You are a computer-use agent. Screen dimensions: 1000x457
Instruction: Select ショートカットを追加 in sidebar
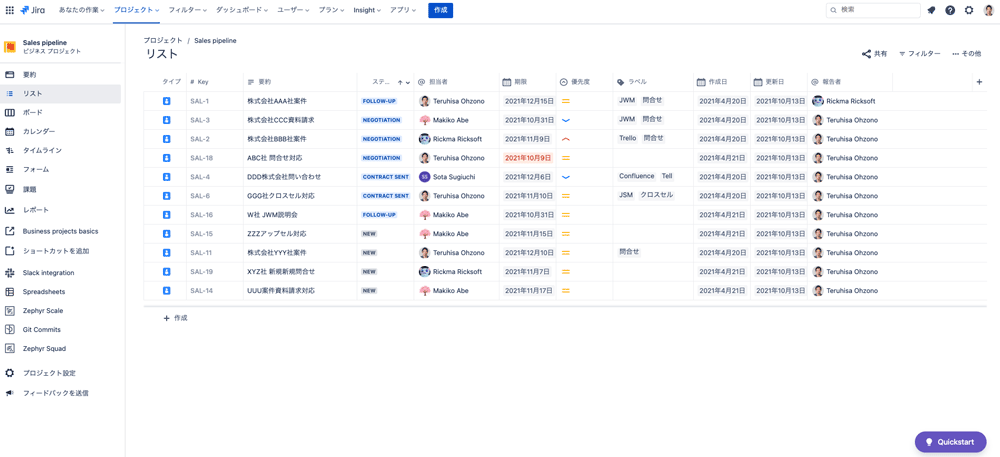tap(55, 251)
